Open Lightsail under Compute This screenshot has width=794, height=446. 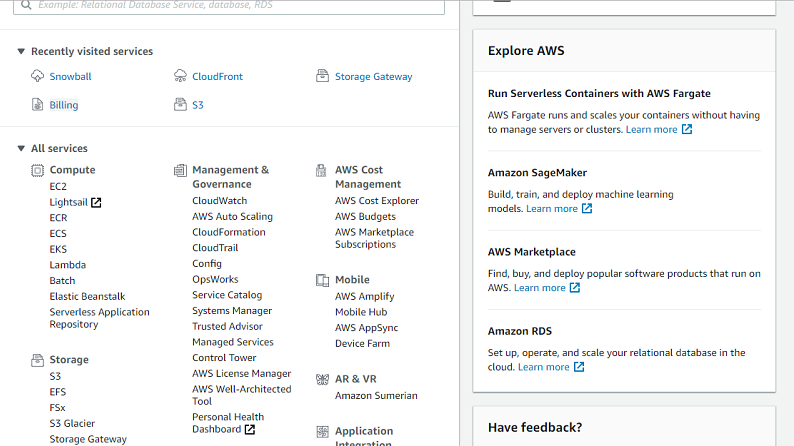point(68,202)
